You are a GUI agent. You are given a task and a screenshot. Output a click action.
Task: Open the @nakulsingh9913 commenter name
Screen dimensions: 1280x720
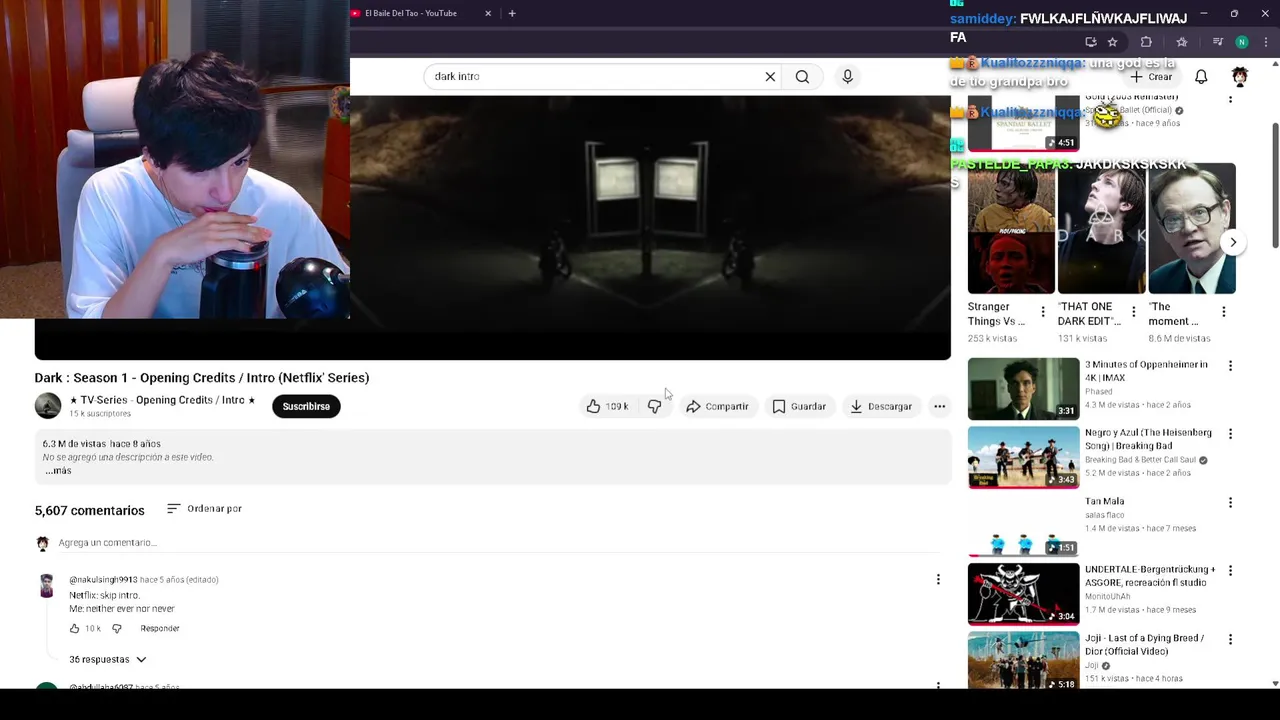pos(103,580)
